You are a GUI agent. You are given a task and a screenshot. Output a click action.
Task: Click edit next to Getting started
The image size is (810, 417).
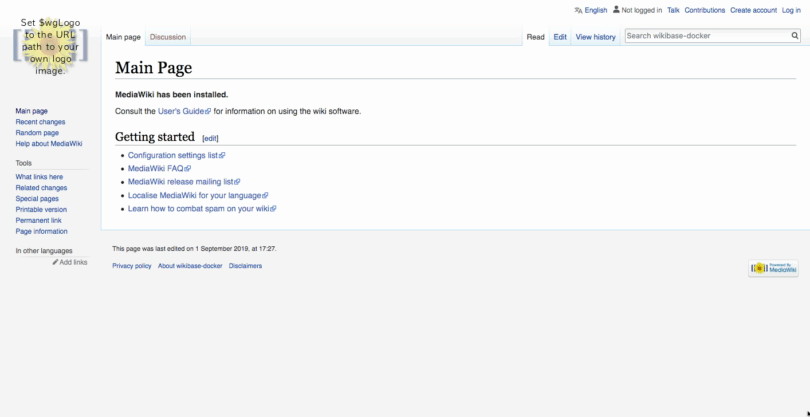(210, 138)
